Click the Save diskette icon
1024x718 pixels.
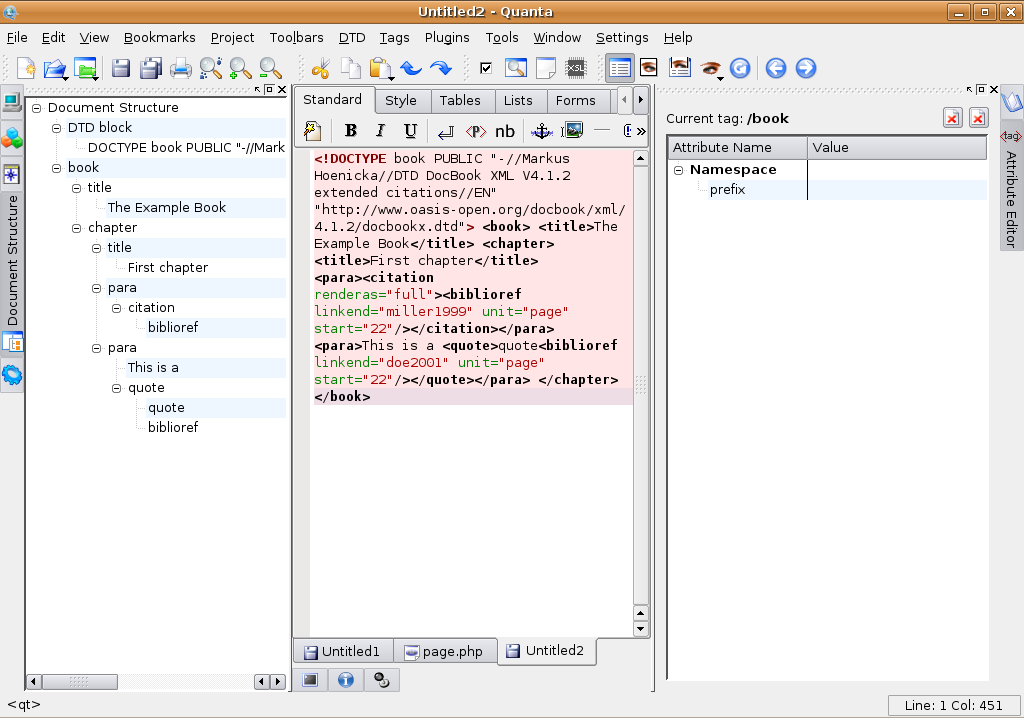(x=121, y=68)
